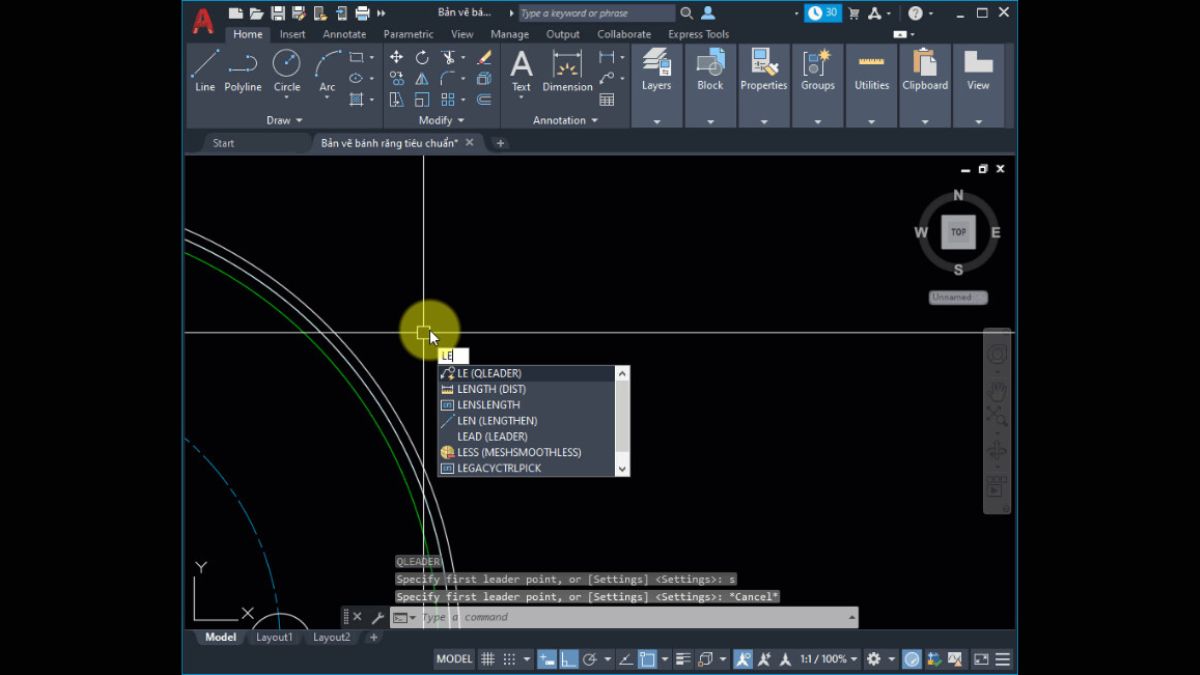1200x675 pixels.
Task: Open the Manage ribbon tab
Action: 510,34
